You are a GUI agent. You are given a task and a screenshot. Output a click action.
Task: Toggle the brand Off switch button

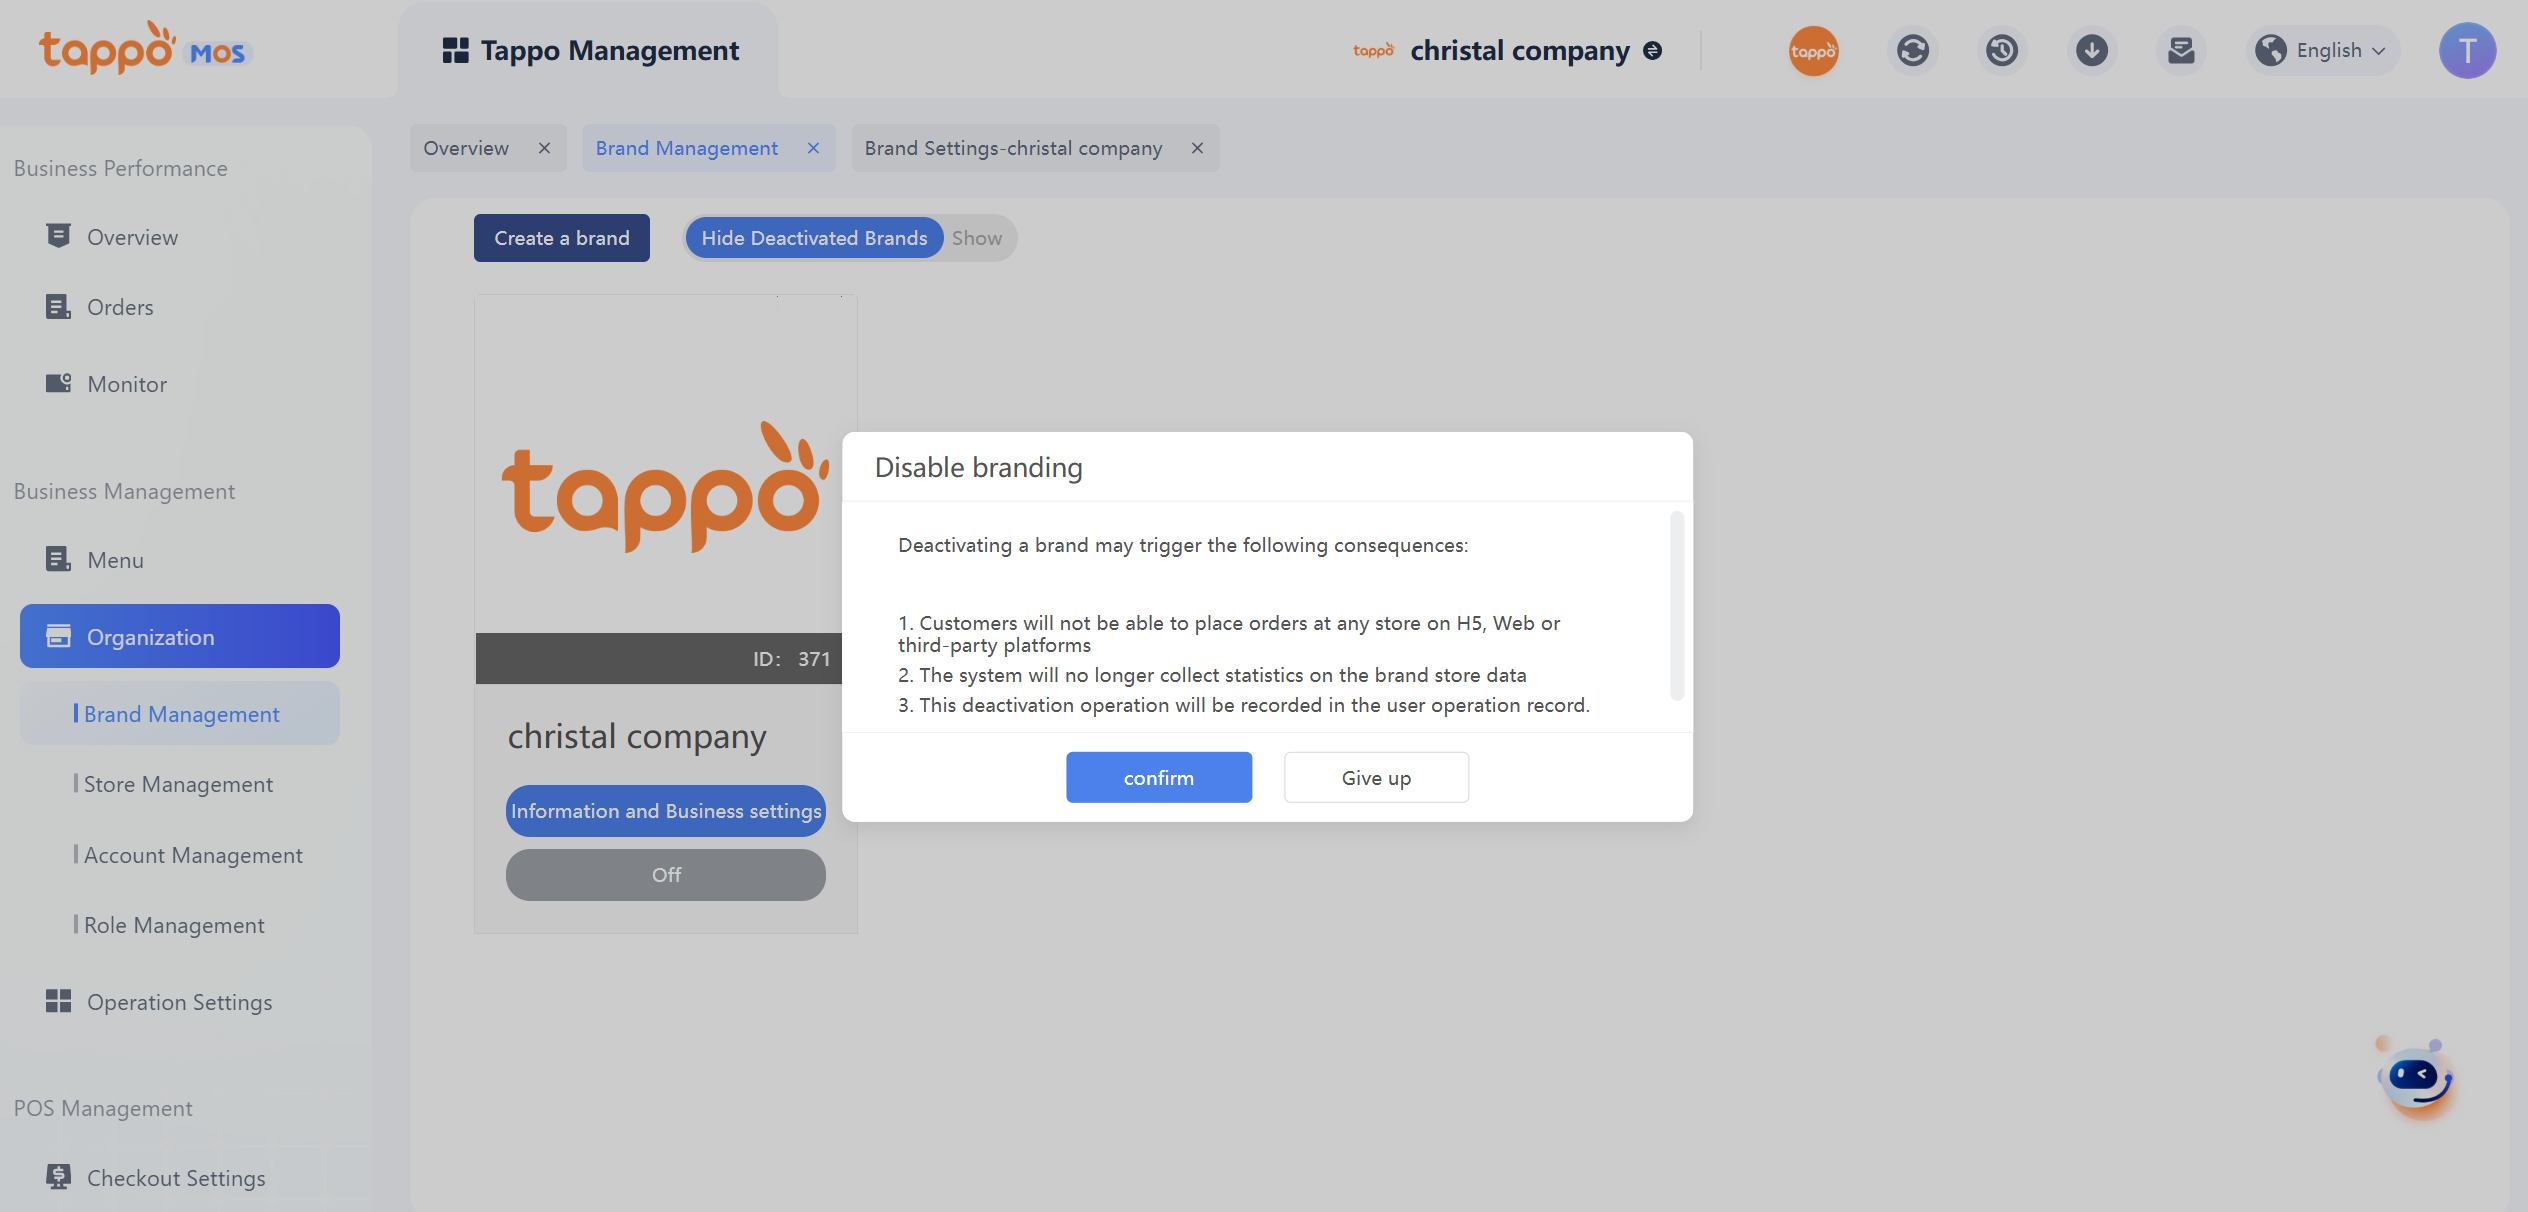coord(666,875)
